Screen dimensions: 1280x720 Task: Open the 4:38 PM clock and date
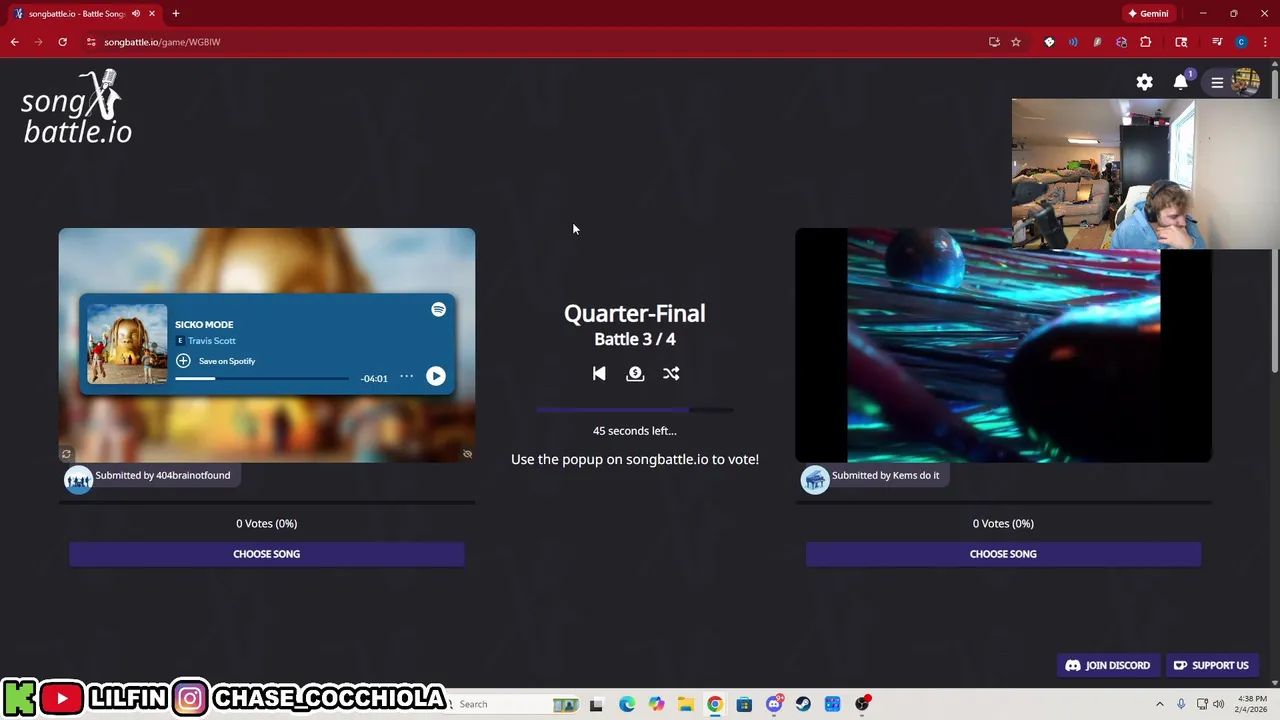[1252, 704]
